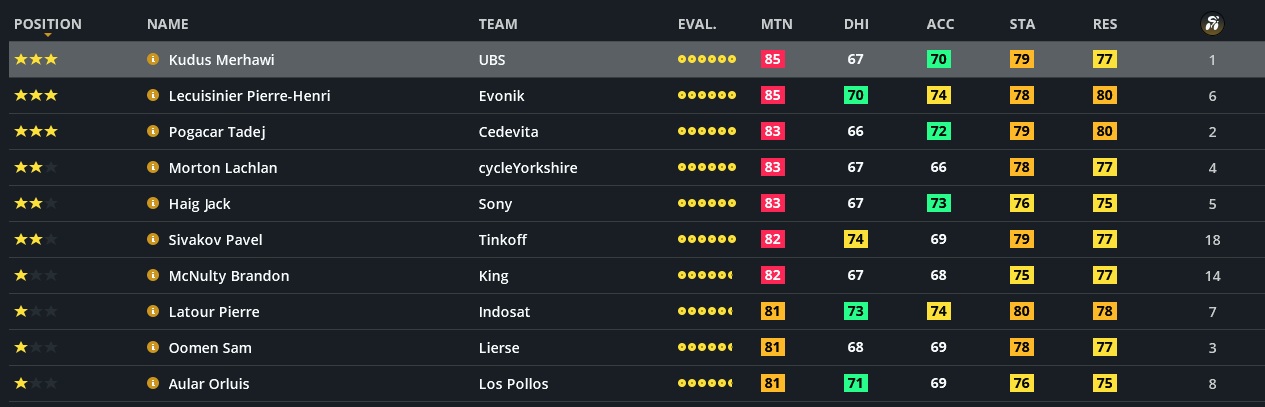Open info icon beside Oomen Sam
Viewport: 1265px width, 407px height.
click(153, 348)
